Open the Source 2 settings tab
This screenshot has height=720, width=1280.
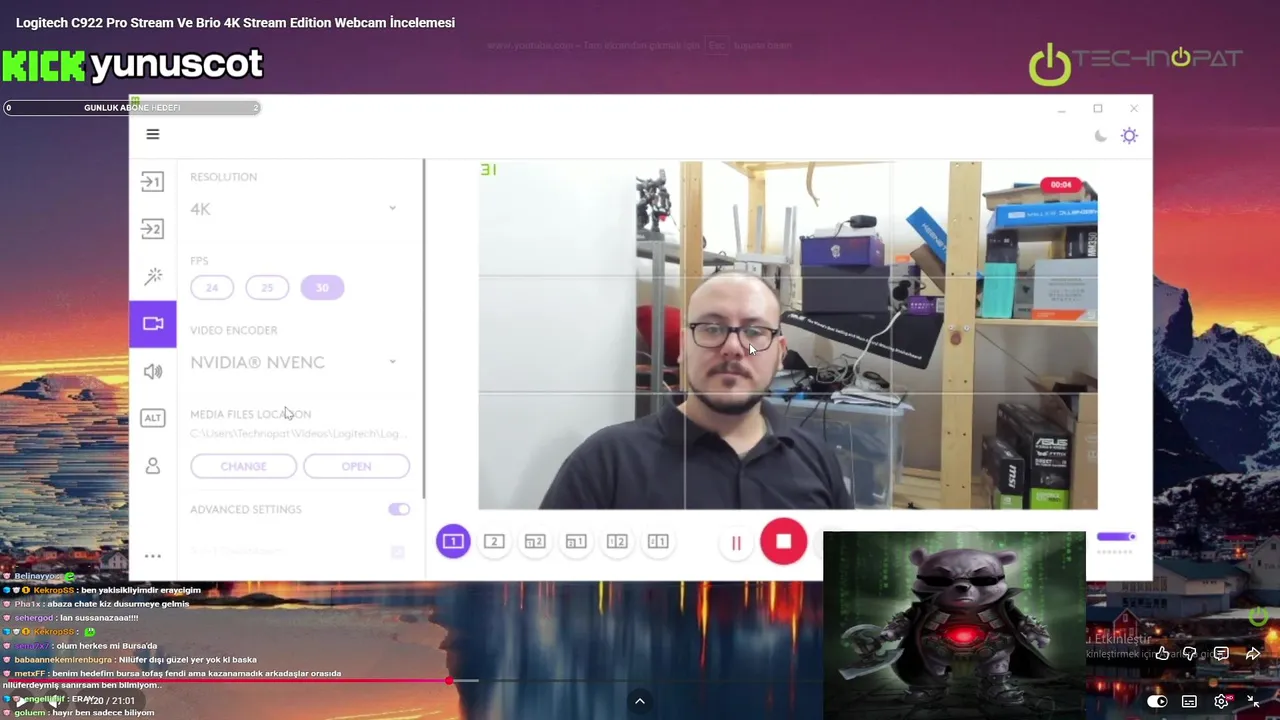click(152, 229)
